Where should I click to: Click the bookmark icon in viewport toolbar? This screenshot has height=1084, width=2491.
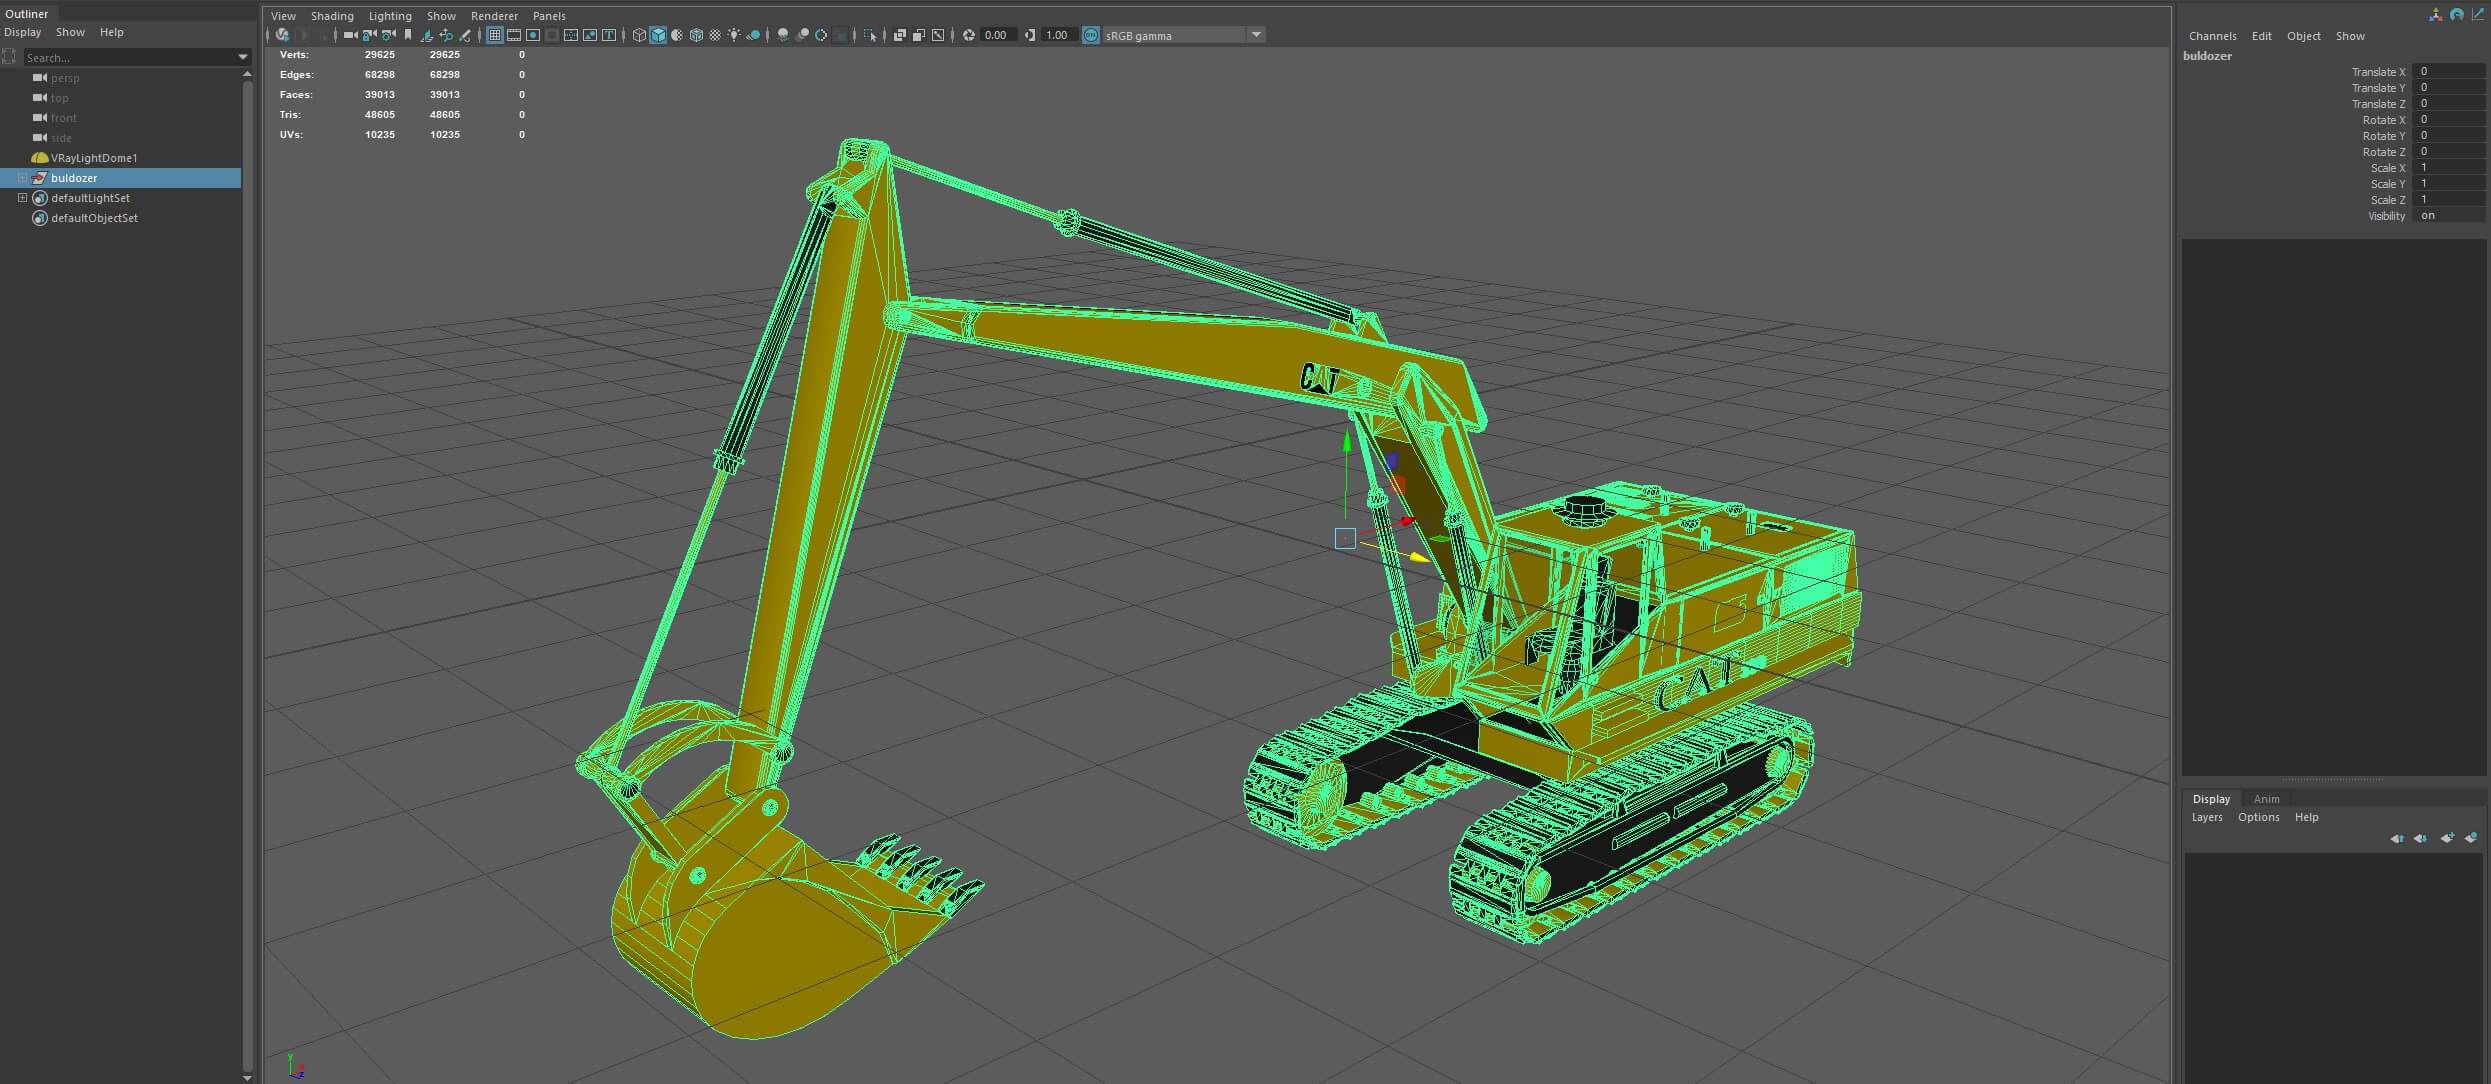click(407, 35)
